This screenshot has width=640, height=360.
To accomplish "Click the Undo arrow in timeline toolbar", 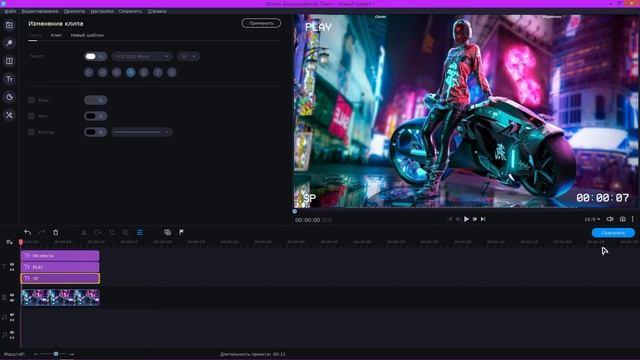I will [x=27, y=232].
